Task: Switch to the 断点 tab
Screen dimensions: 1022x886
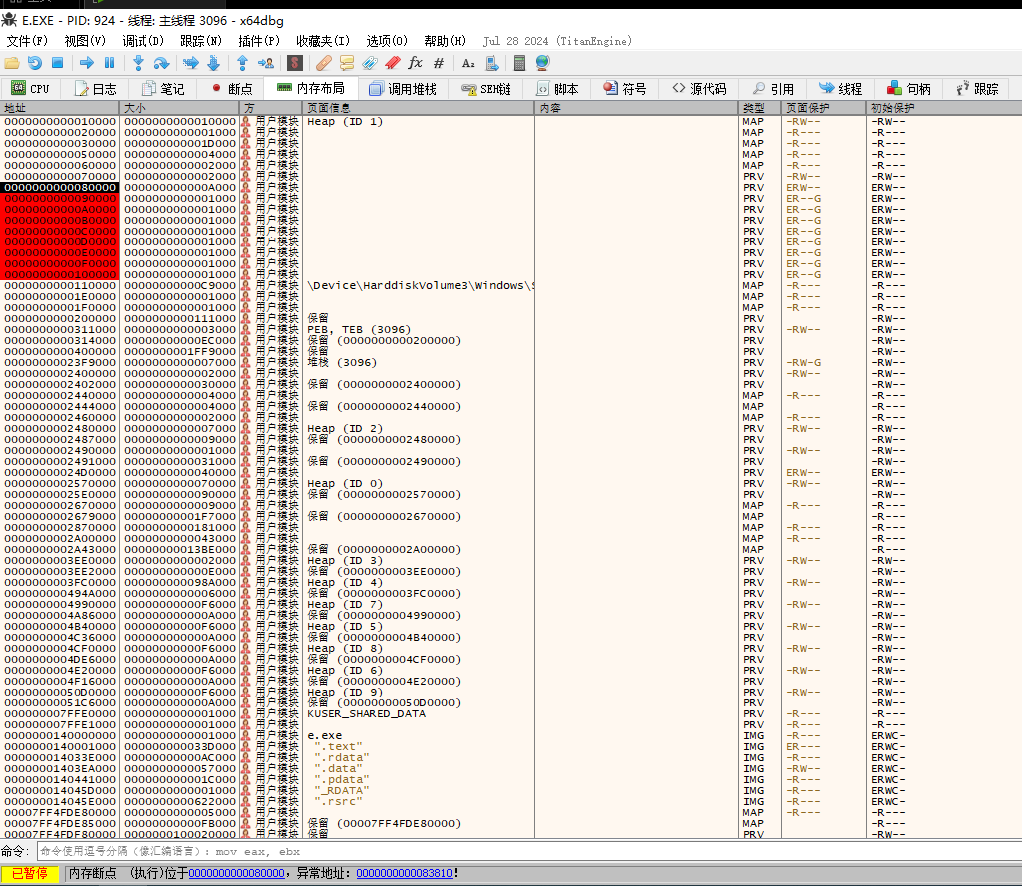Action: click(x=232, y=89)
